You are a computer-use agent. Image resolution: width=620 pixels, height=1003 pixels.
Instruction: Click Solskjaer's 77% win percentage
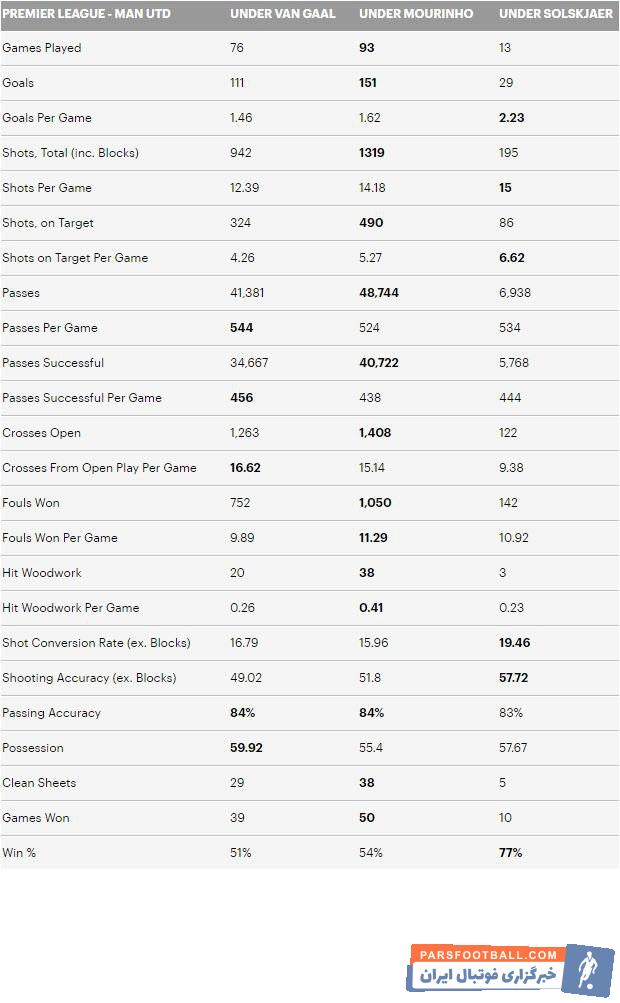click(510, 853)
